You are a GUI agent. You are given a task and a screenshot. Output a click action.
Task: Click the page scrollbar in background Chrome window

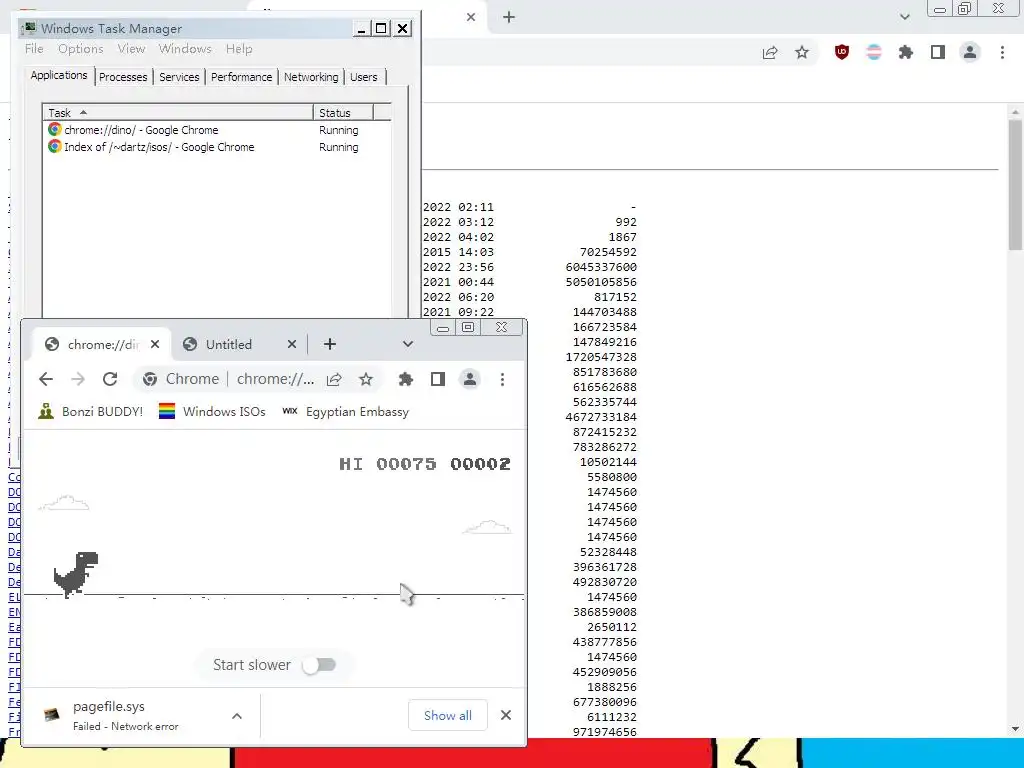tap(1015, 184)
